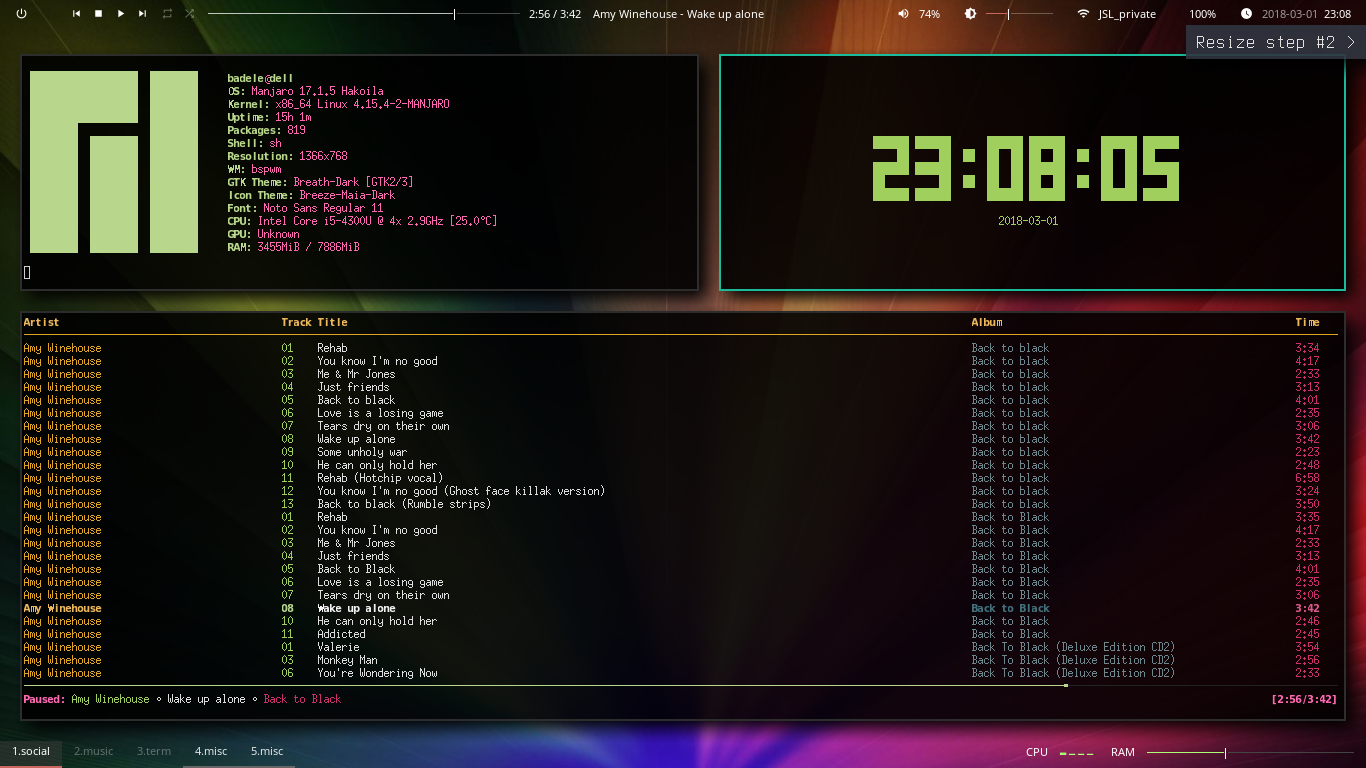This screenshot has height=768, width=1366.
Task: Click the 2018-03-01 date under the big clock
Action: (x=1028, y=220)
